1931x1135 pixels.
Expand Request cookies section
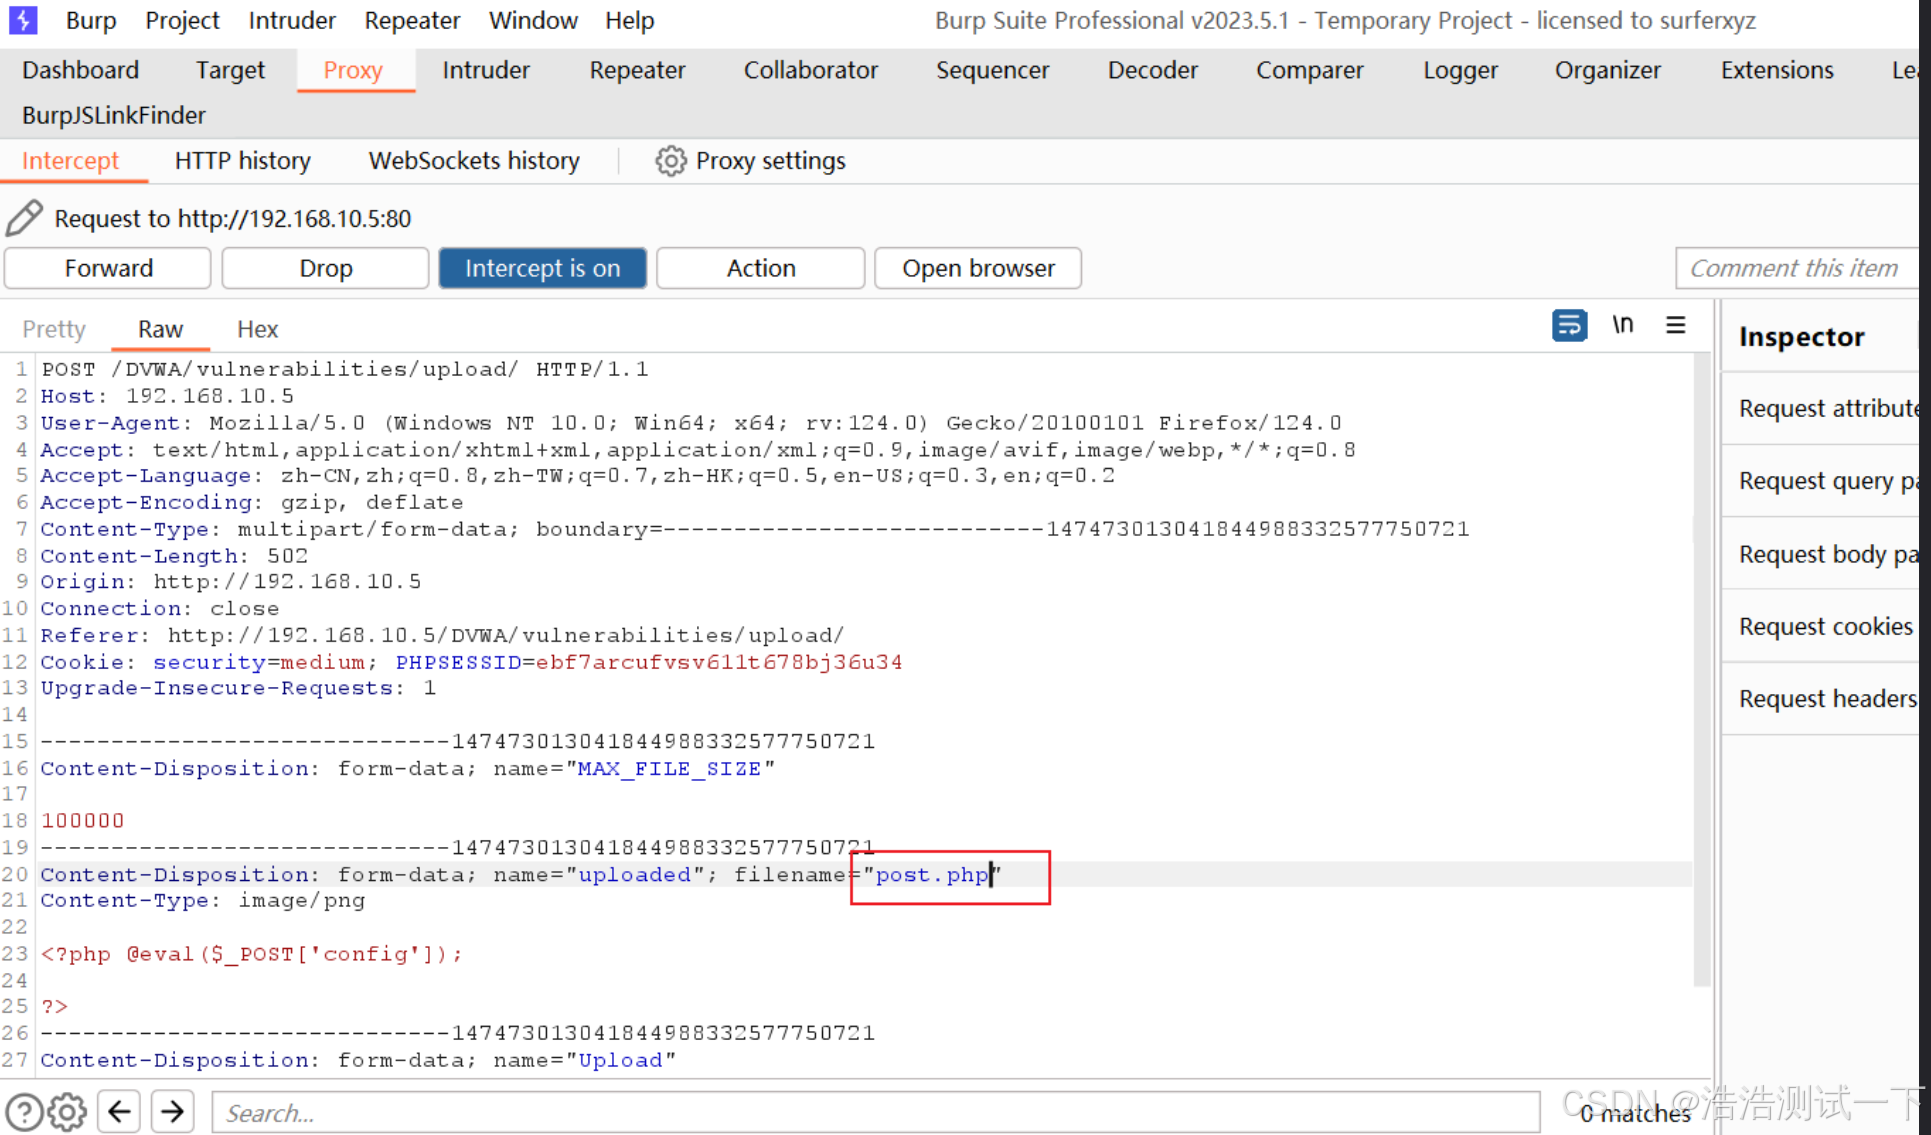pos(1824,627)
